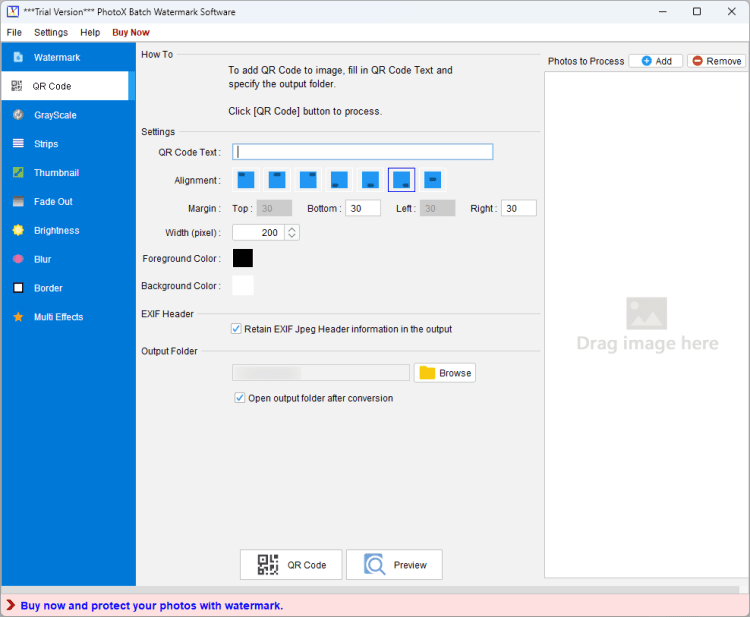Set alignment to bottom-left
The height and width of the screenshot is (617, 750).
pyautogui.click(x=339, y=180)
